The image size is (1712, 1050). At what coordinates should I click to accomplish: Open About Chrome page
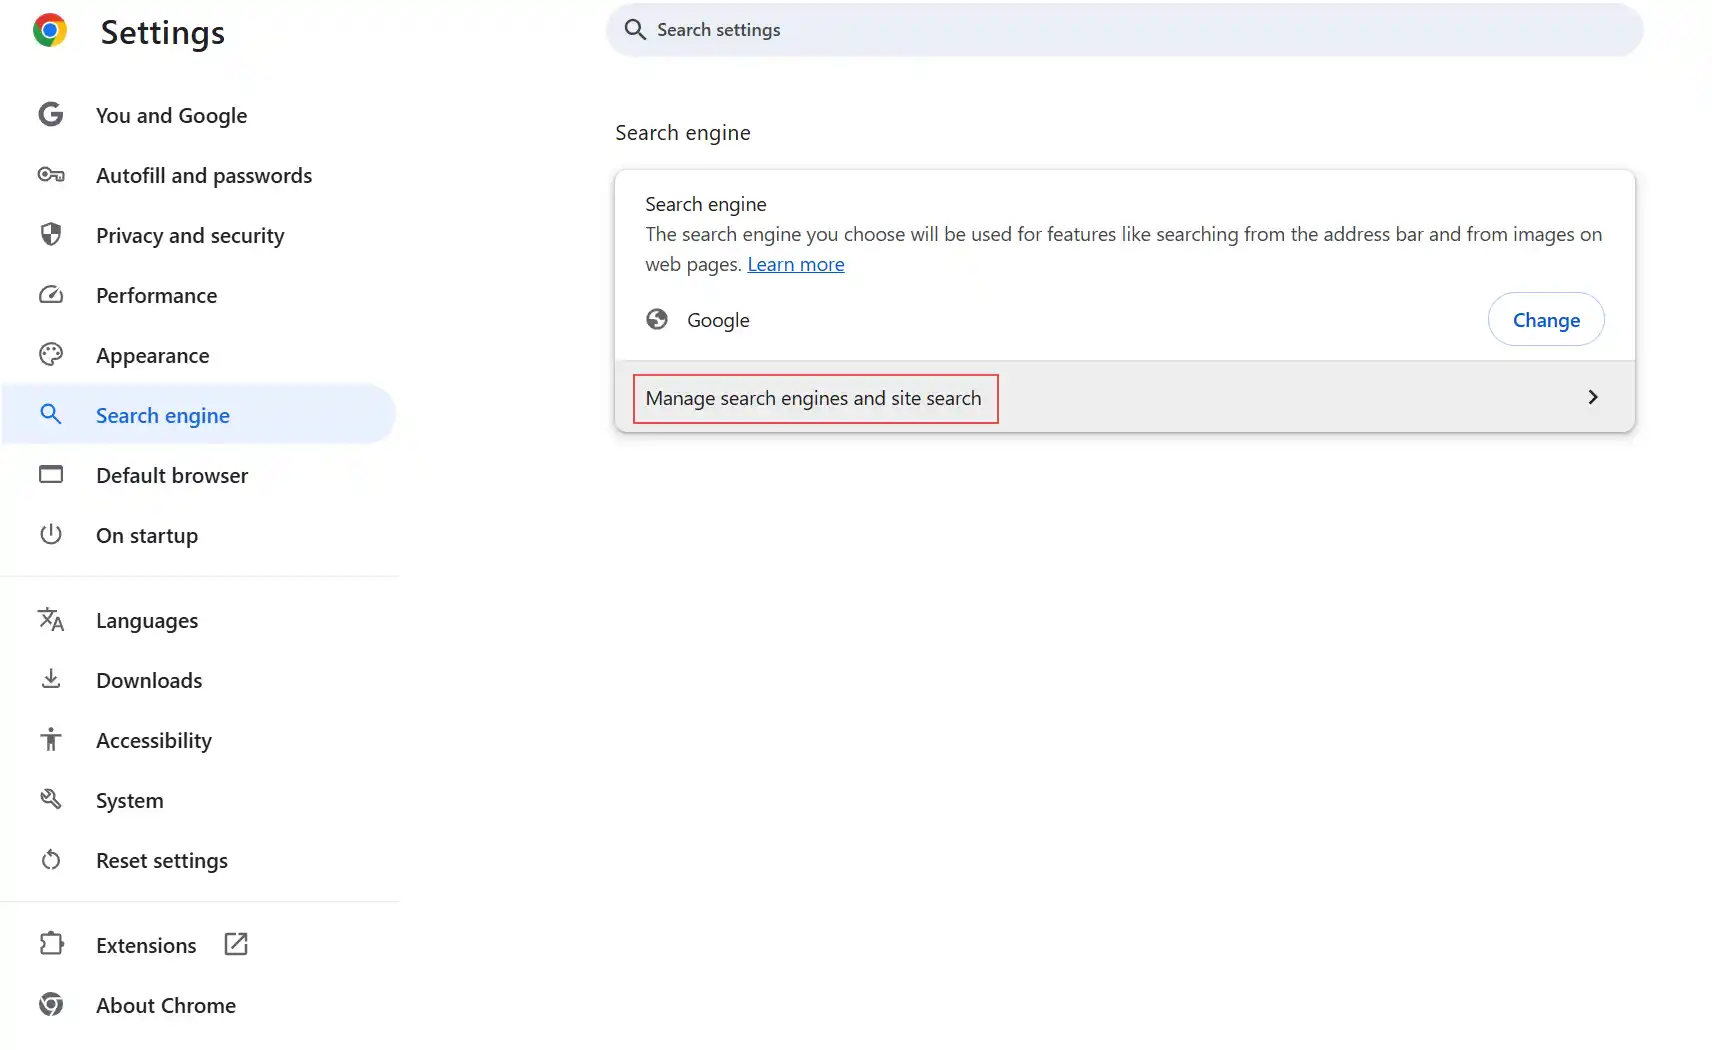[x=166, y=1006]
